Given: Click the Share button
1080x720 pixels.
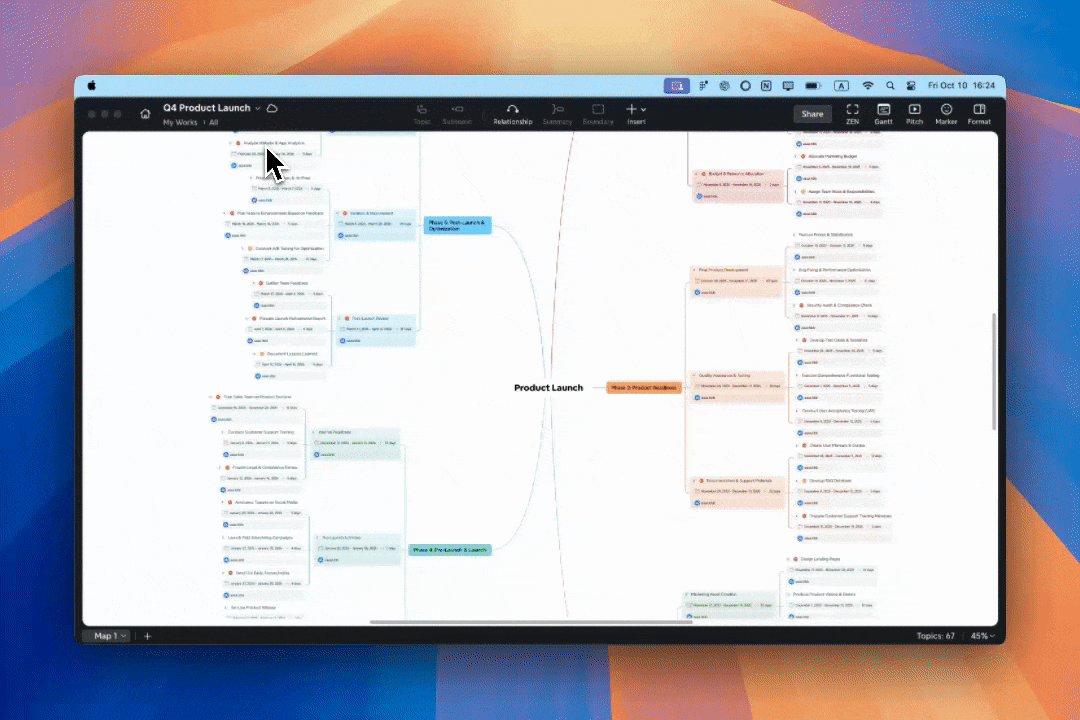Looking at the screenshot, I should [x=812, y=114].
